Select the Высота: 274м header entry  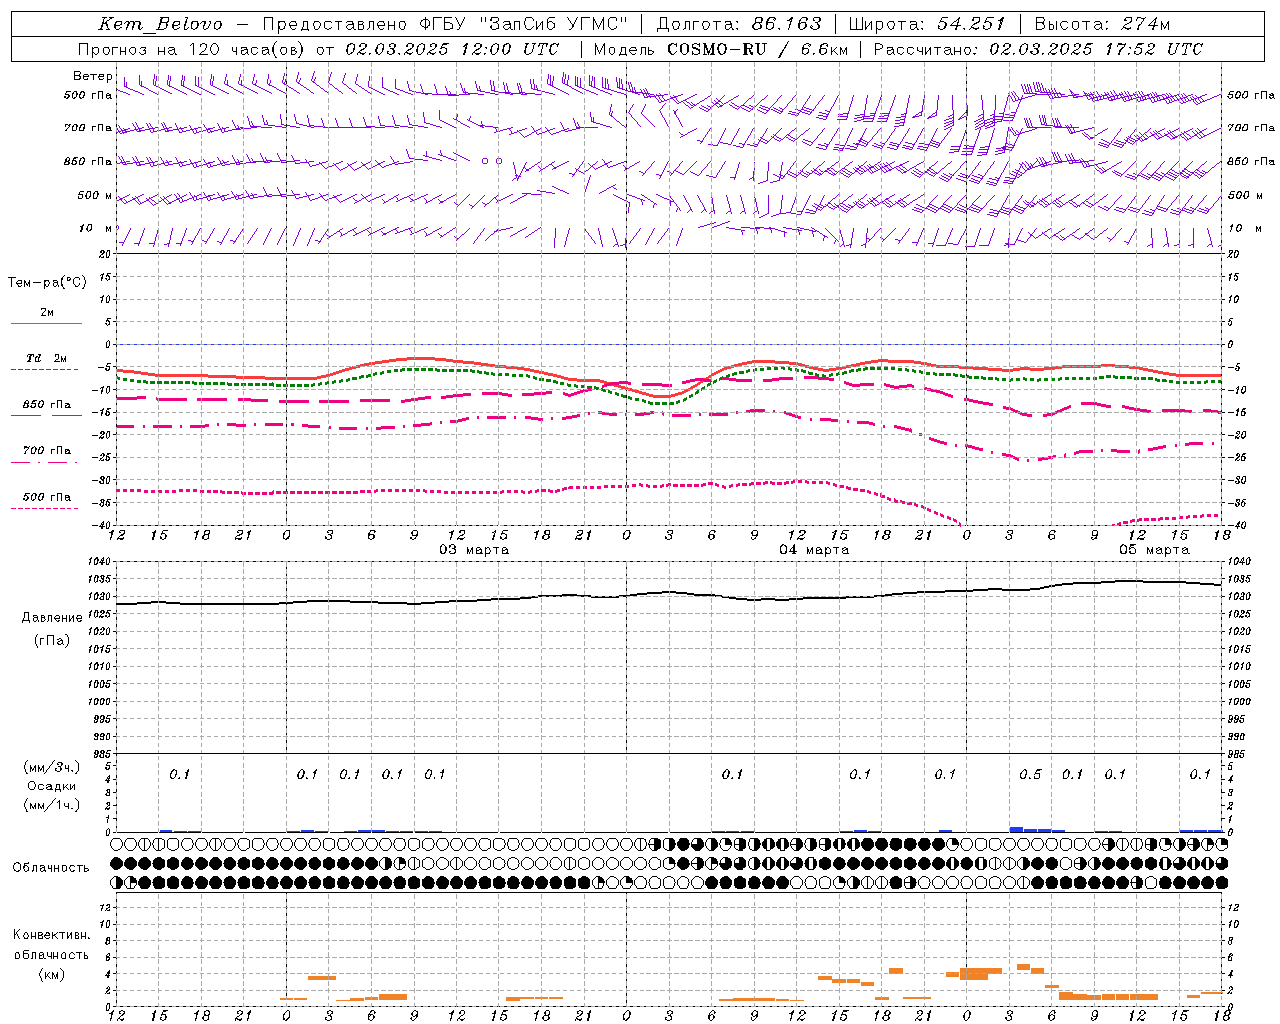[1102, 24]
